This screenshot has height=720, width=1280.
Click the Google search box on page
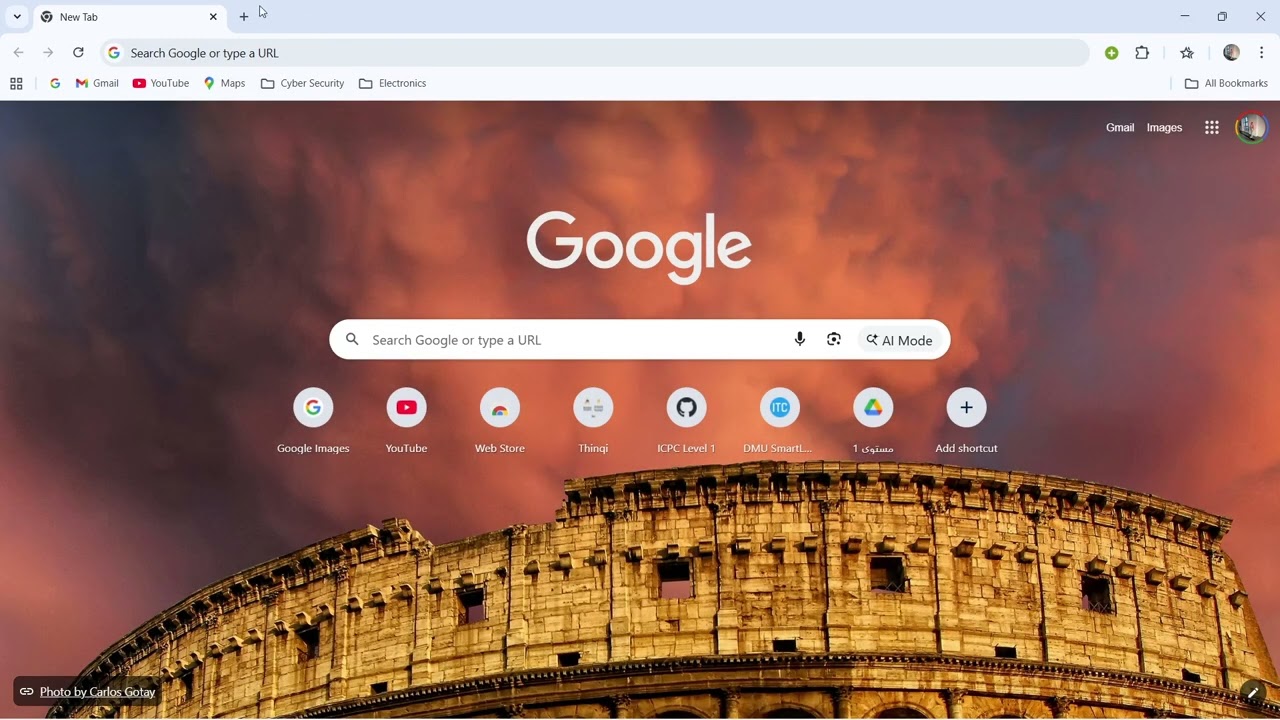coord(640,340)
